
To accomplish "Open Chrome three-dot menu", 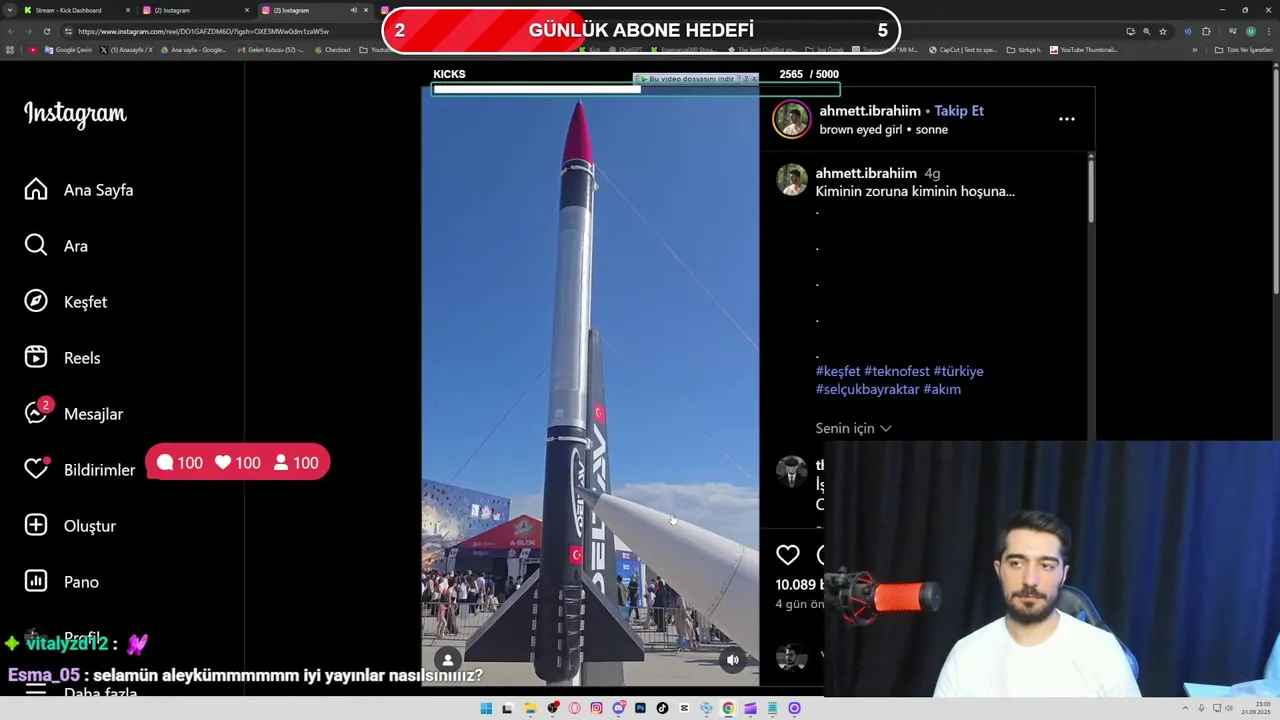I will point(1267,31).
